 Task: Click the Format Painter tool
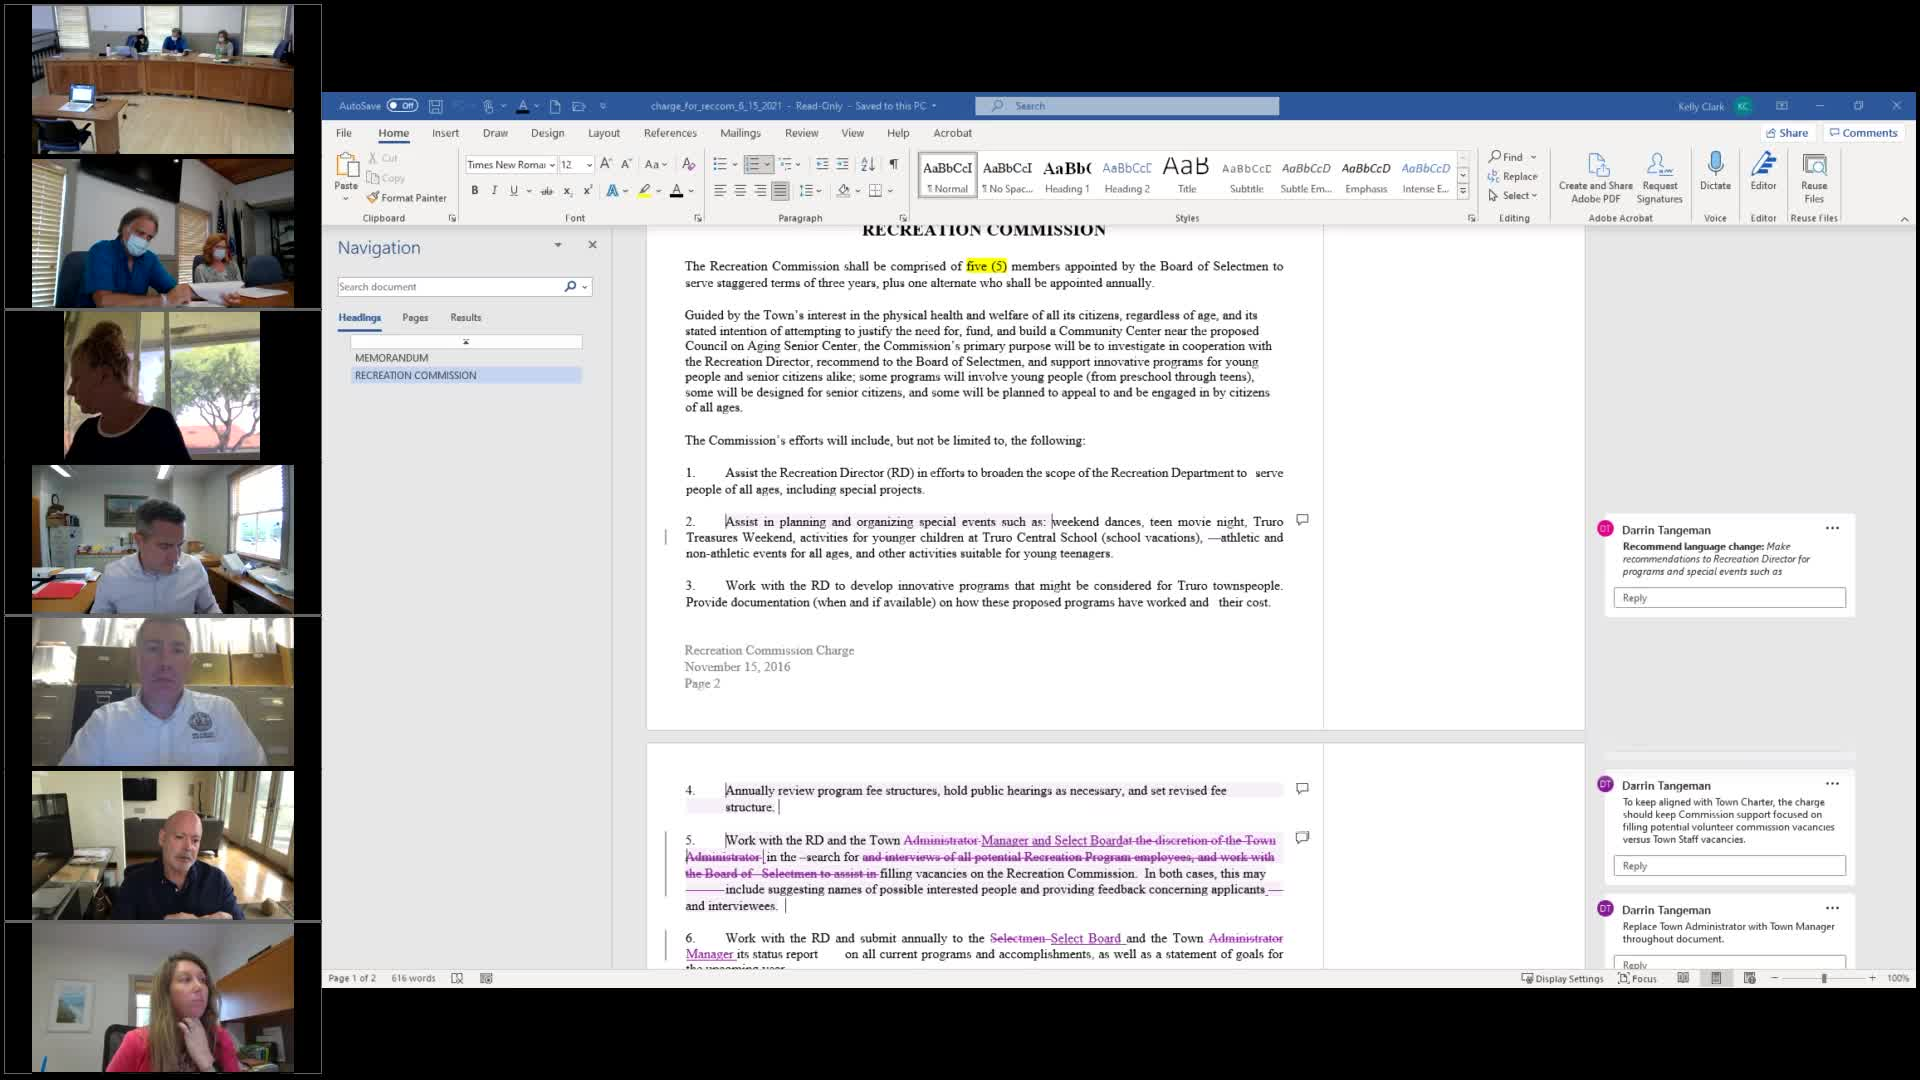click(407, 198)
